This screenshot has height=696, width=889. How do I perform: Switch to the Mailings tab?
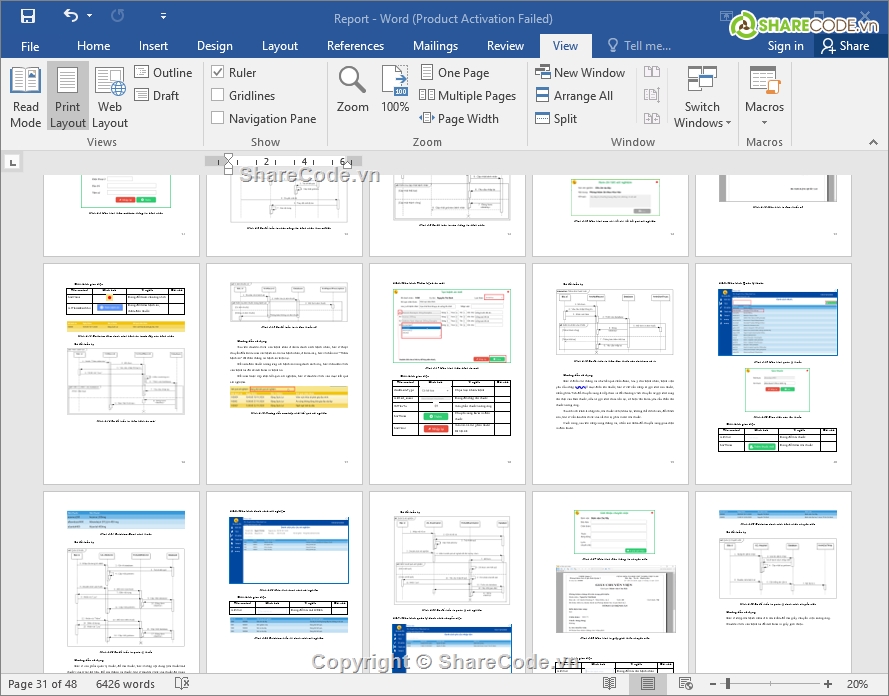435,46
